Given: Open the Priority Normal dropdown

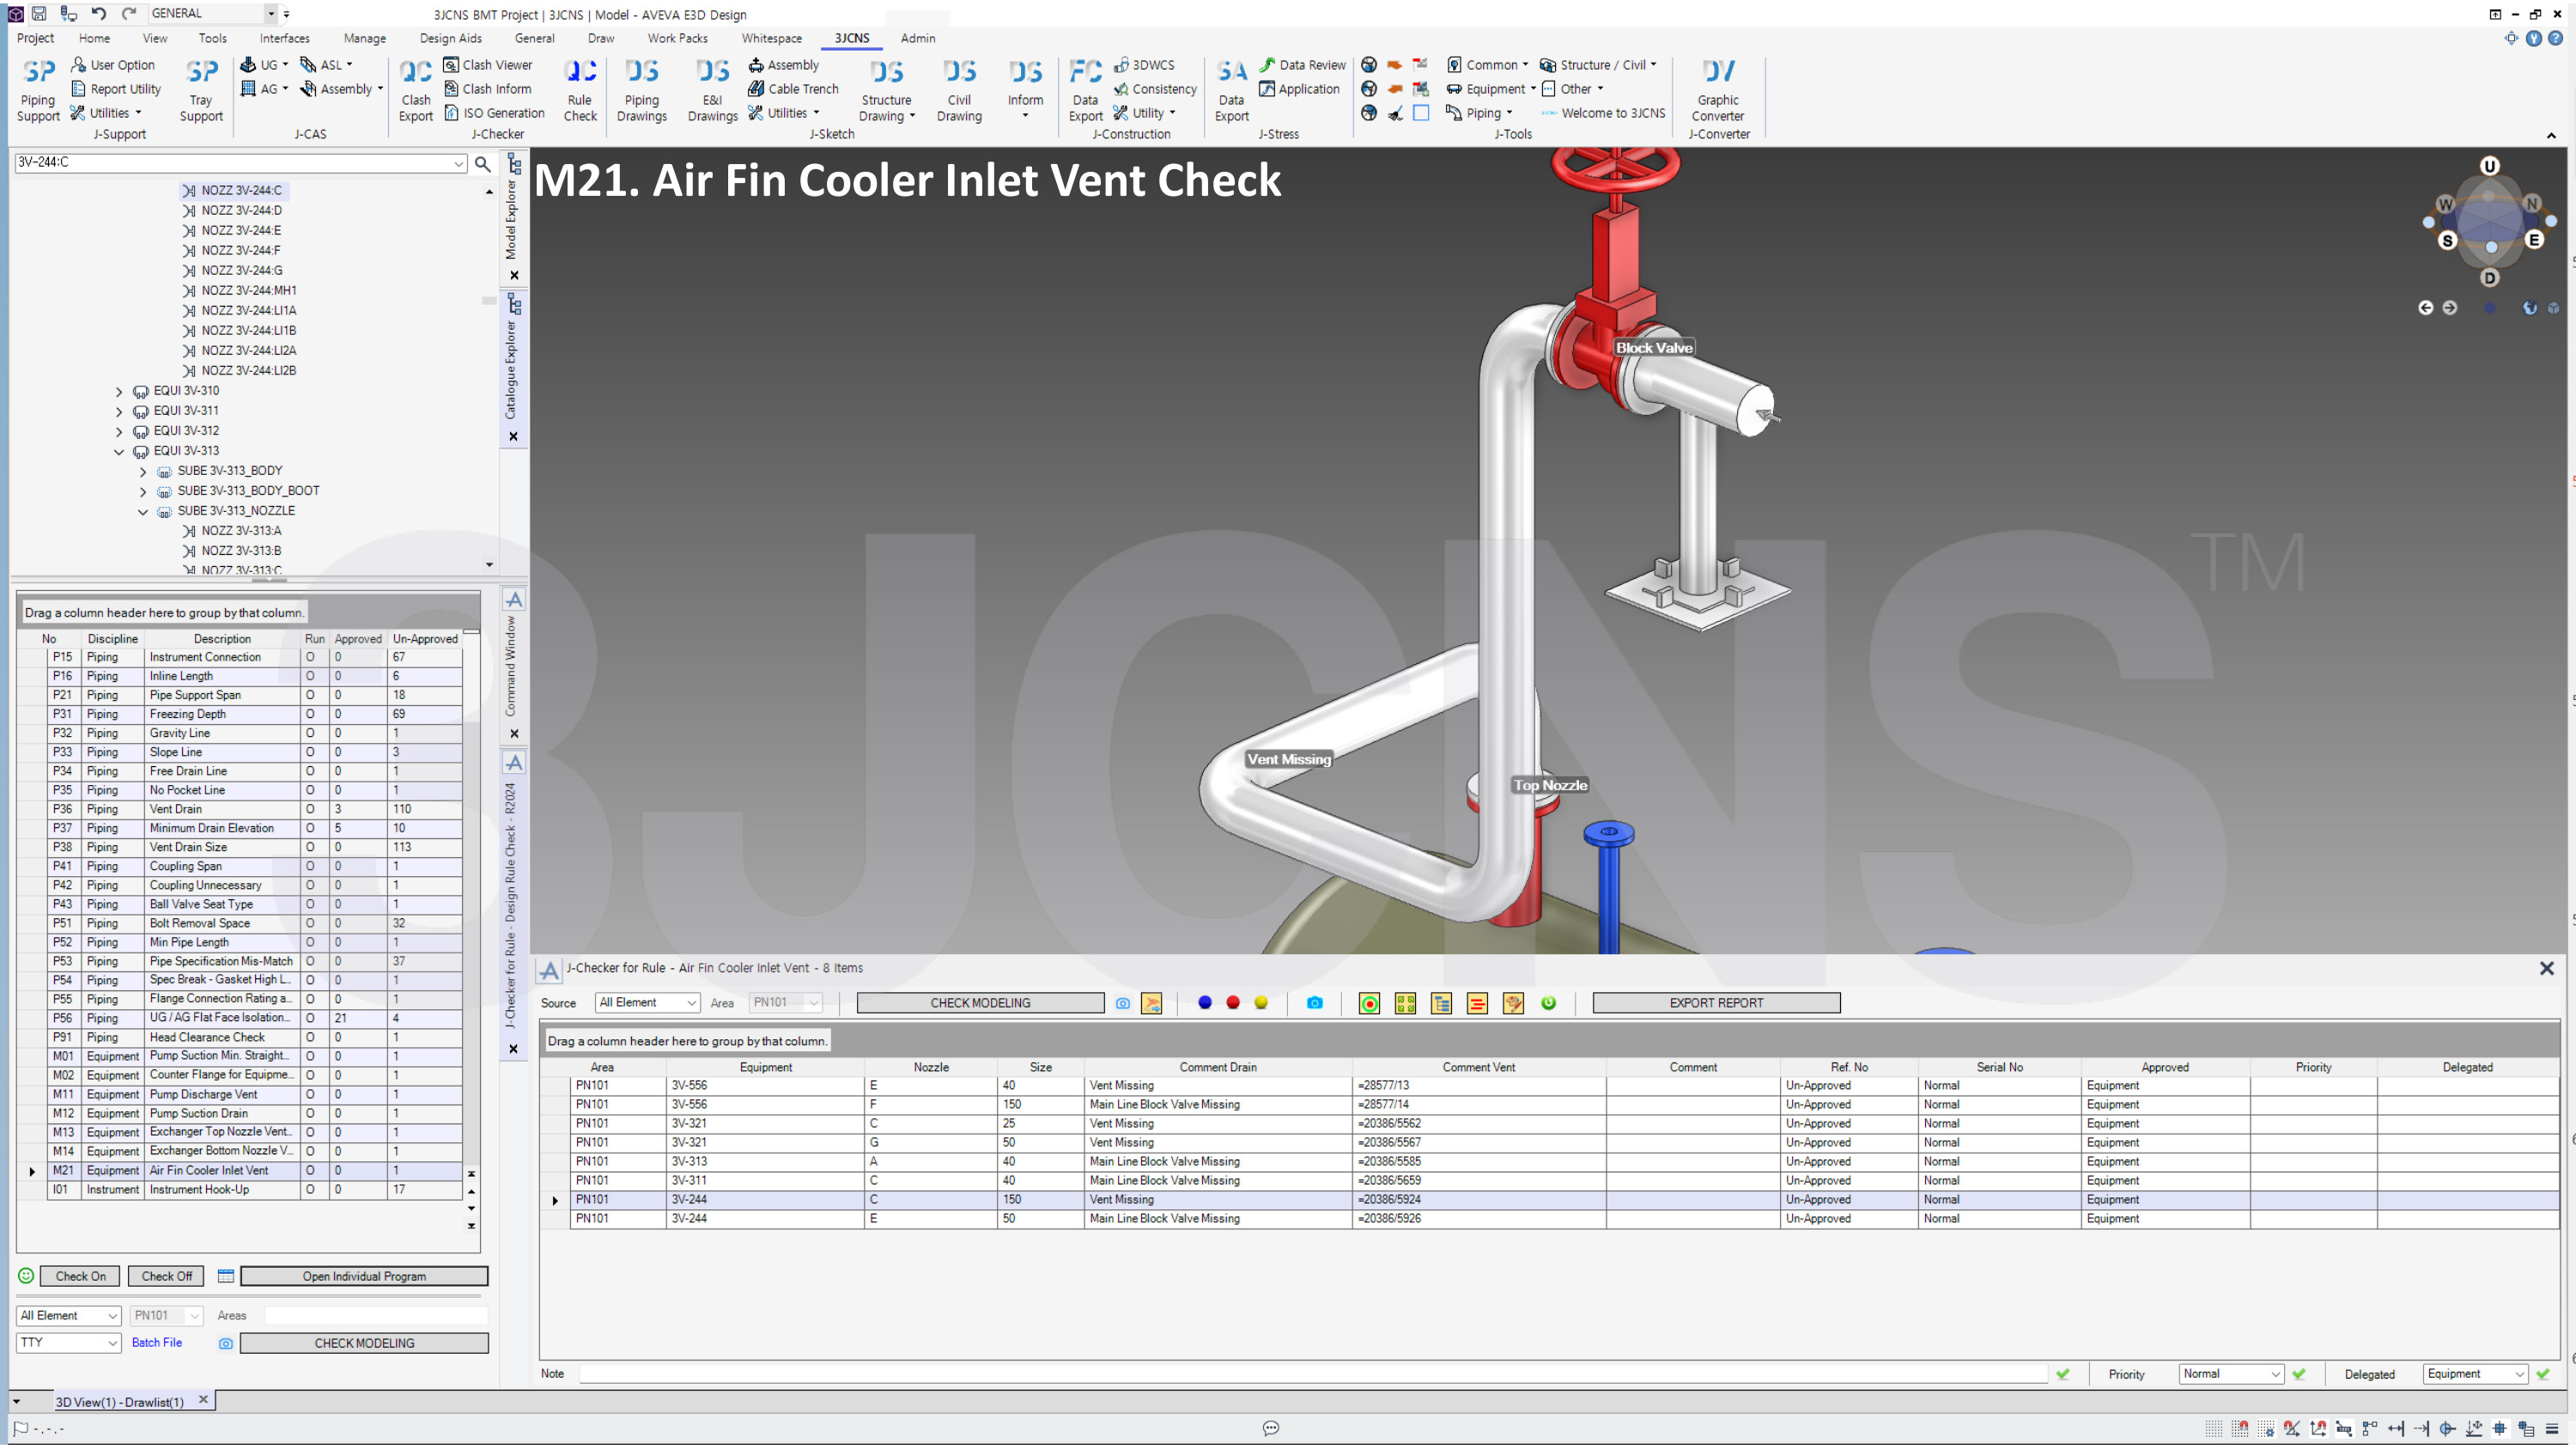Looking at the screenshot, I should [x=2231, y=1374].
